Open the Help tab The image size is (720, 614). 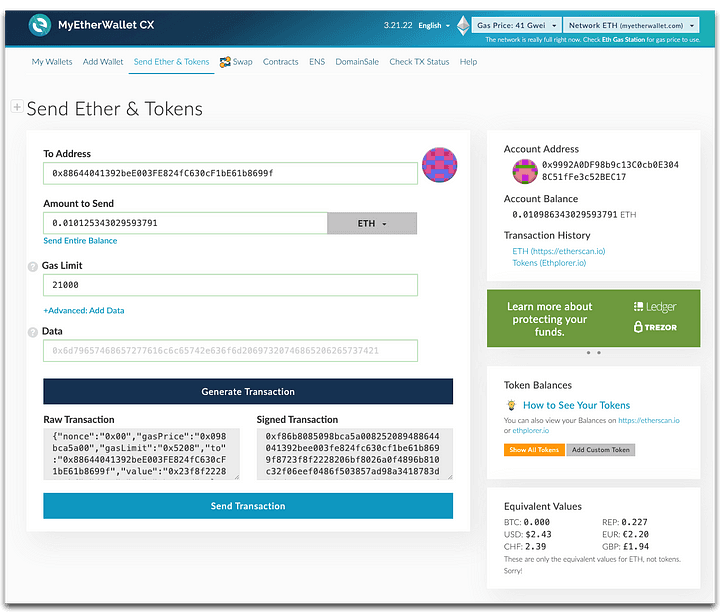(468, 62)
